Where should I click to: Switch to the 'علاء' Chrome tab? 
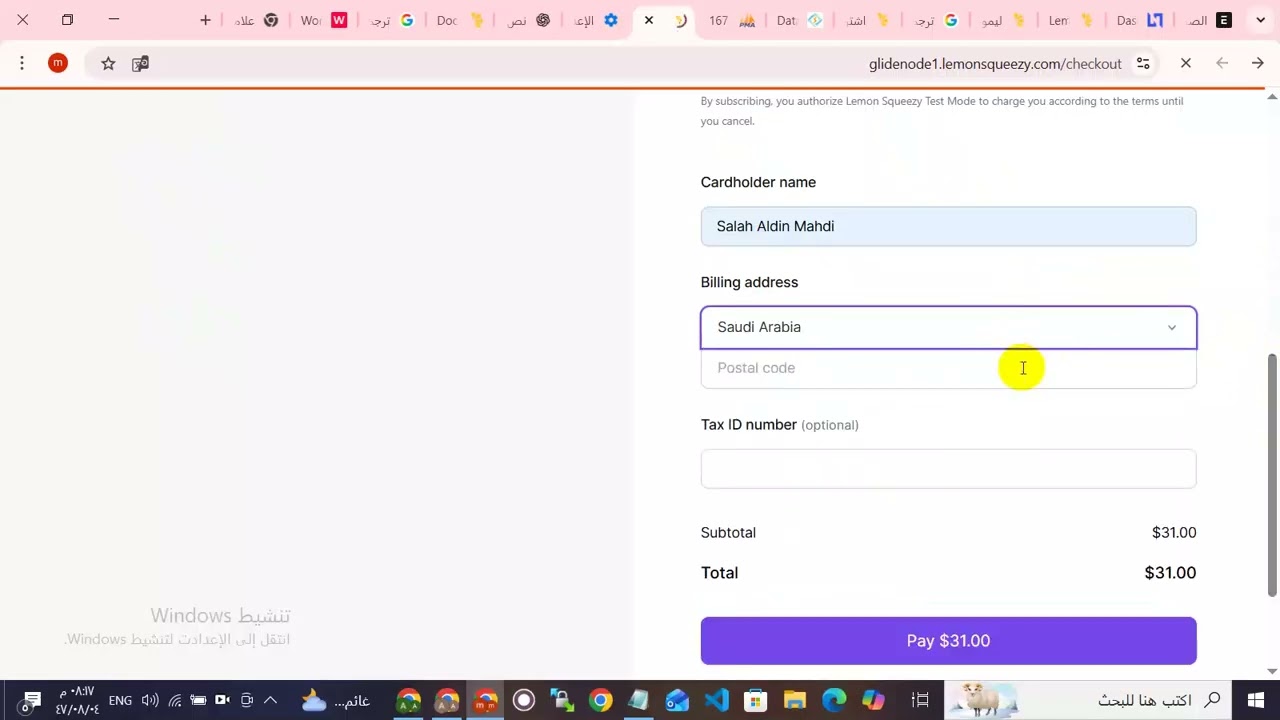coord(256,20)
